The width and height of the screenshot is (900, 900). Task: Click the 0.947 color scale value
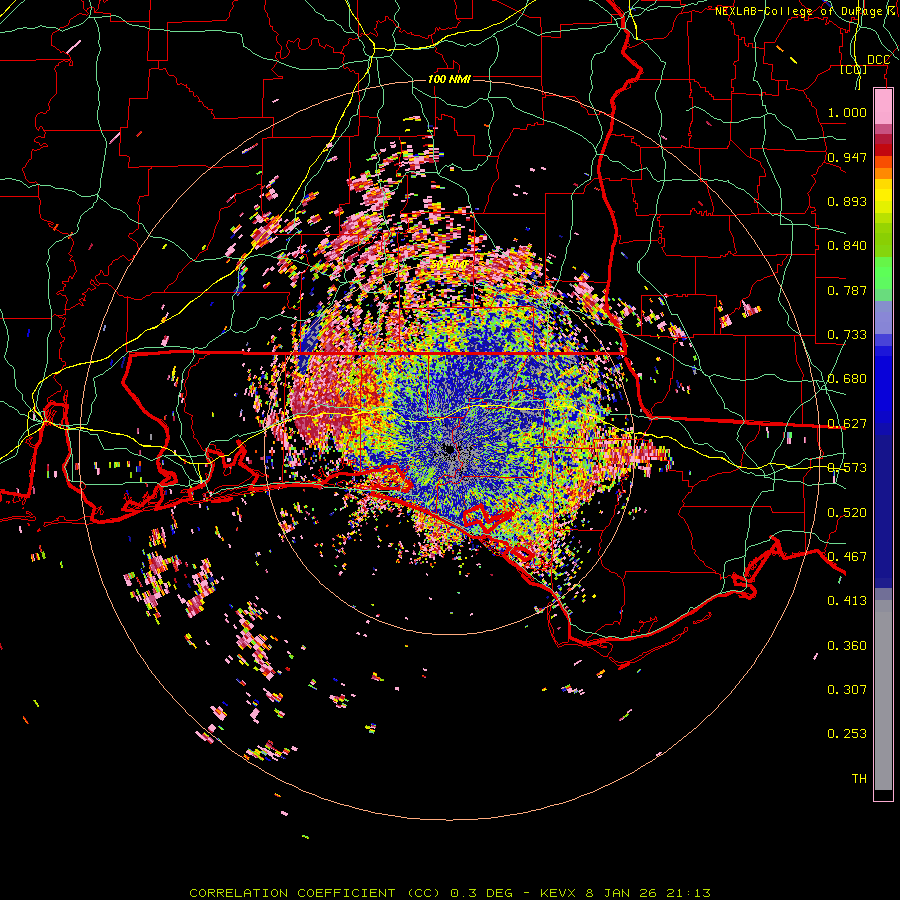(847, 157)
